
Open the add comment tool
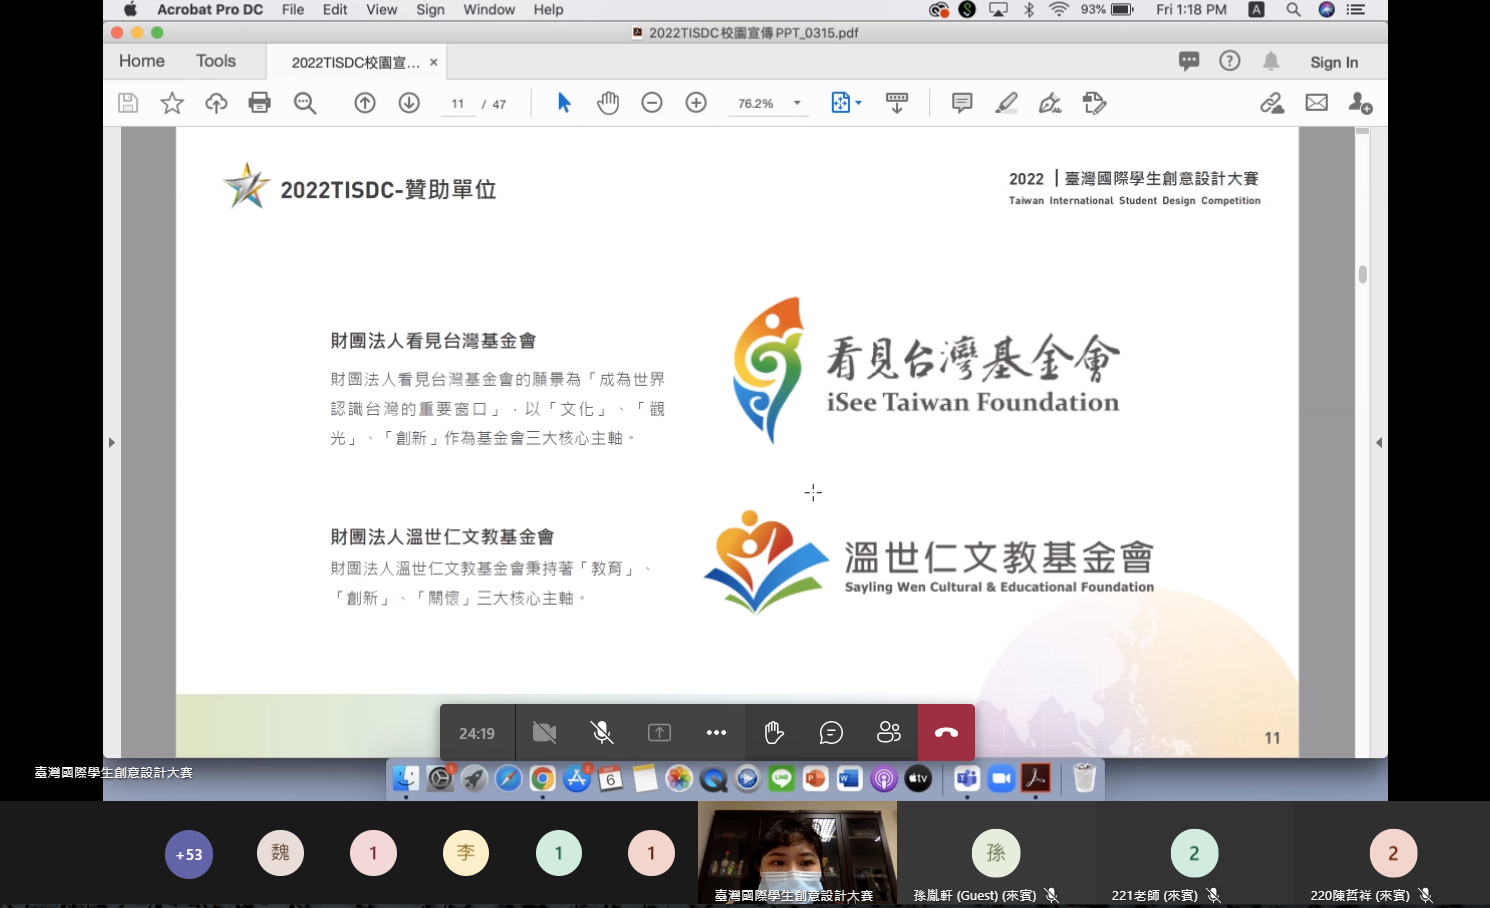[962, 103]
